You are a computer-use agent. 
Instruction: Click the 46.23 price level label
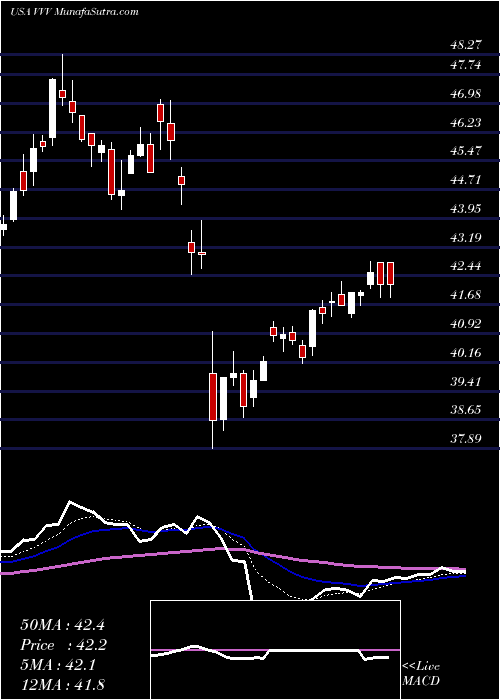coord(465,123)
